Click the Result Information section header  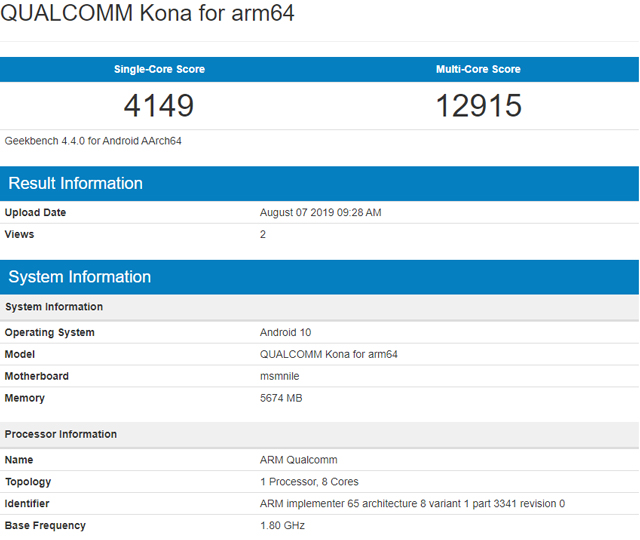coord(76,183)
